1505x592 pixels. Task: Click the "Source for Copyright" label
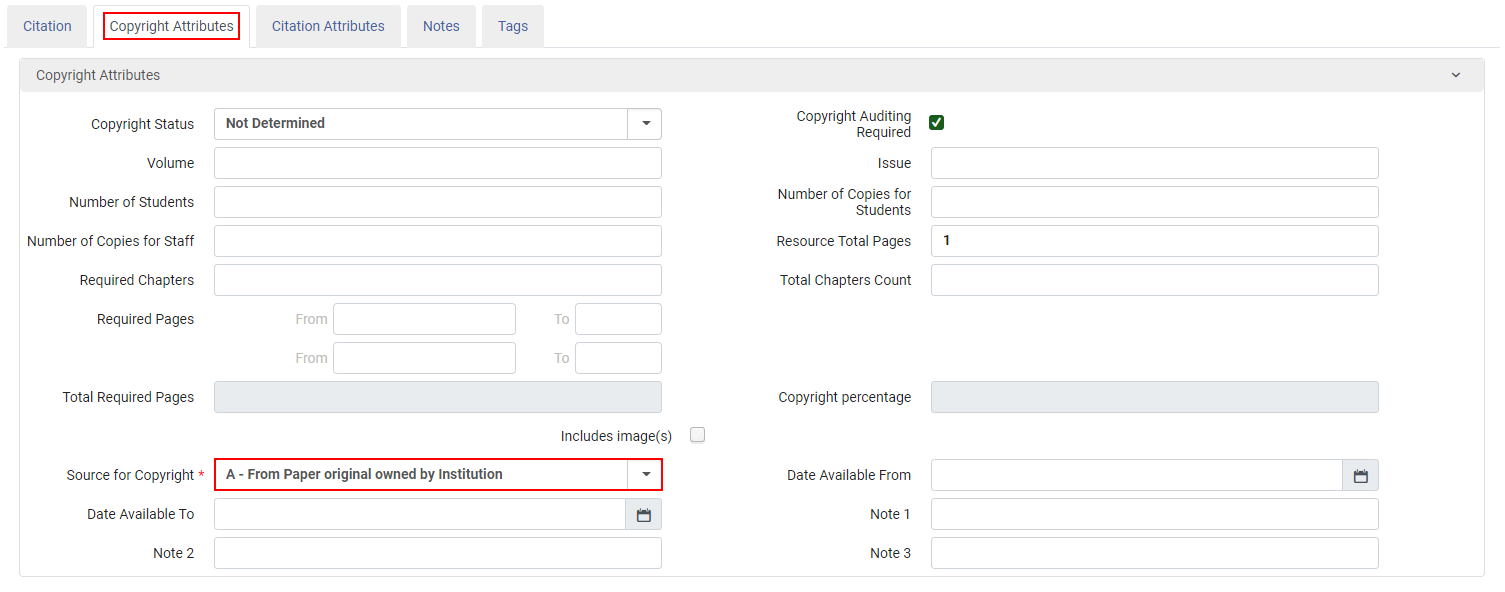click(130, 475)
